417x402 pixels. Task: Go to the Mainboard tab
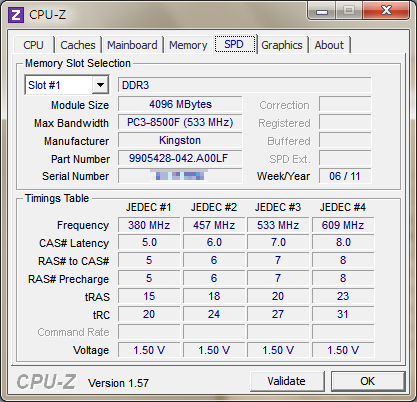[x=132, y=45]
